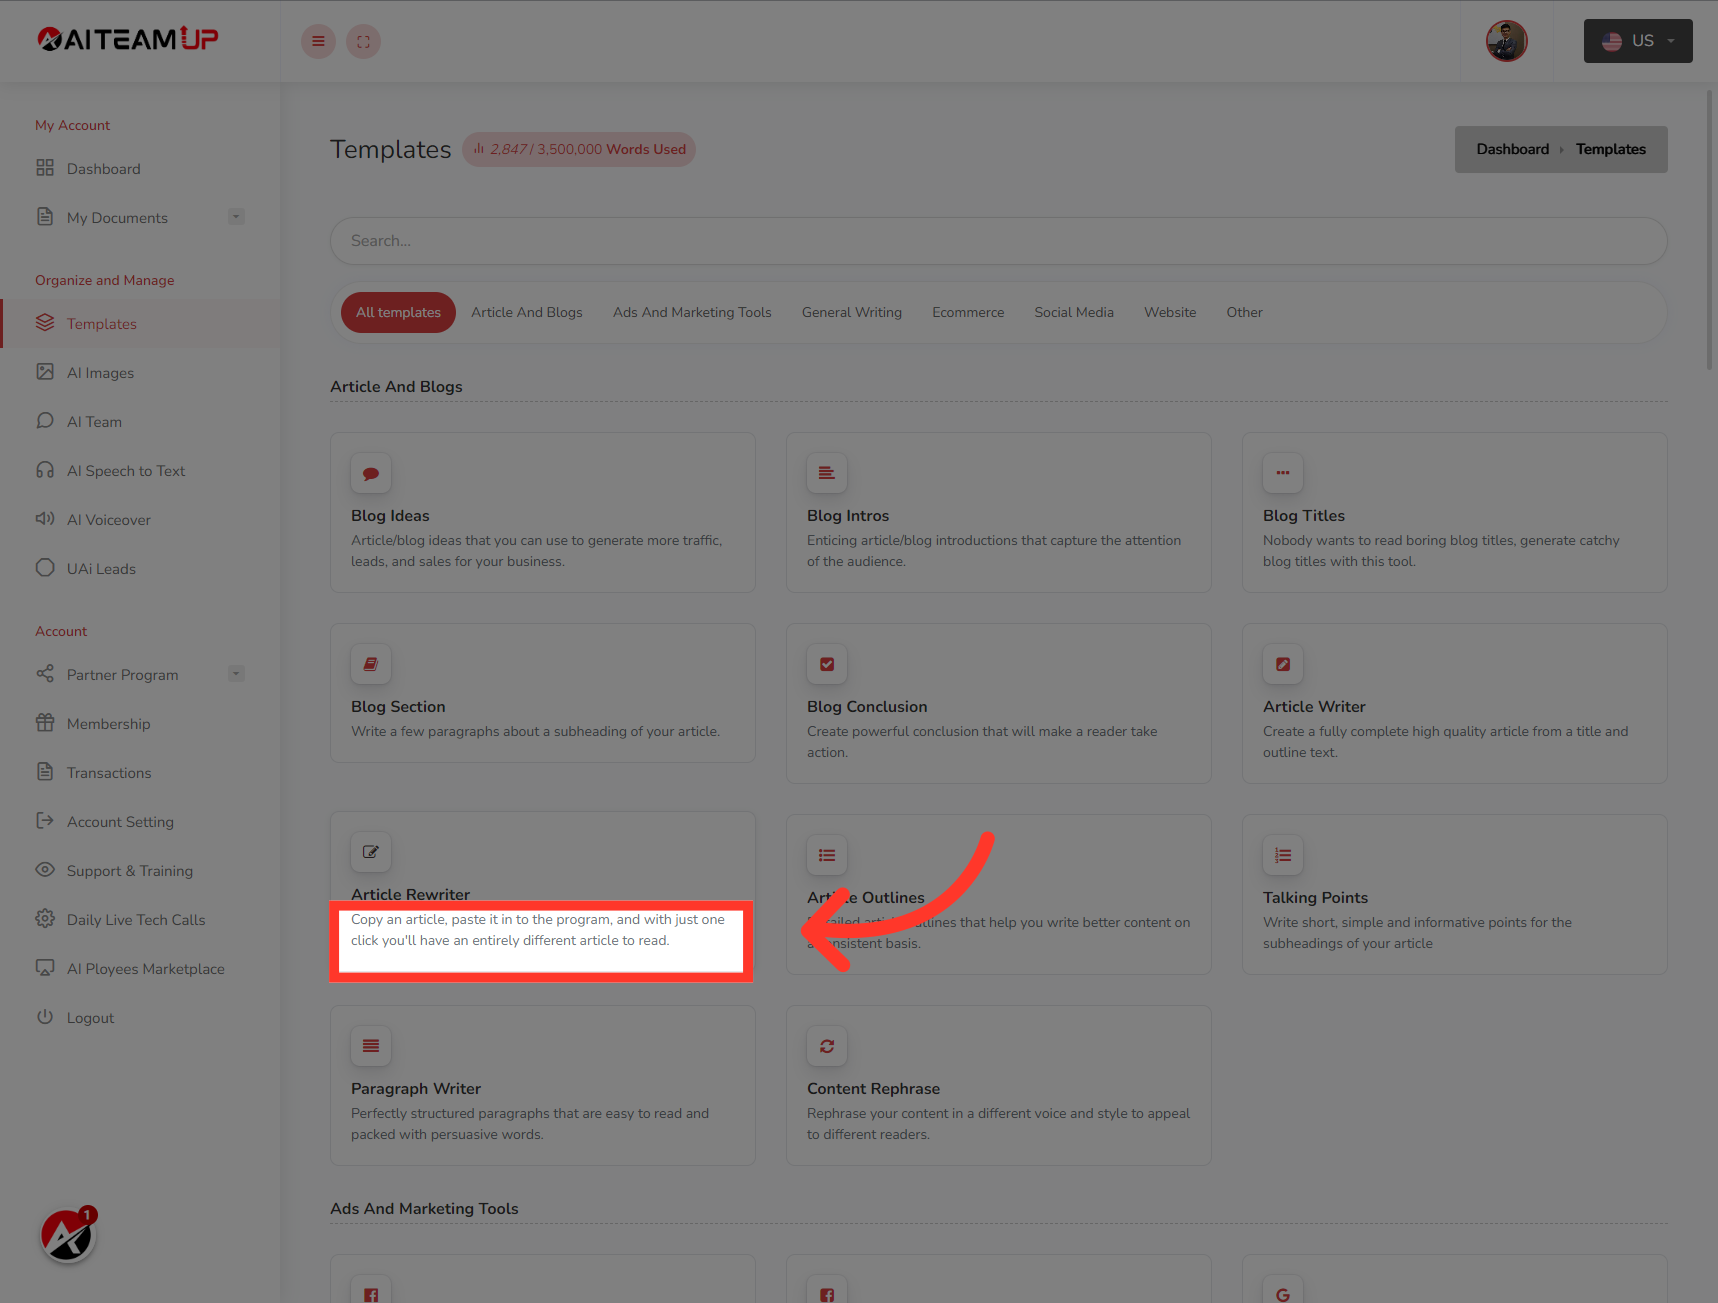This screenshot has height=1303, width=1718.
Task: Open the Blog Ideas template icon
Action: click(370, 473)
